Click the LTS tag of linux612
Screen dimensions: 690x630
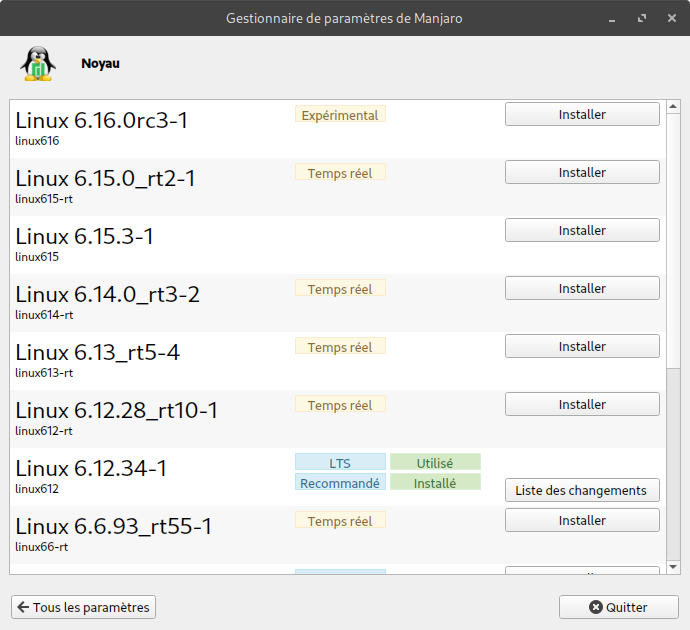click(x=340, y=462)
